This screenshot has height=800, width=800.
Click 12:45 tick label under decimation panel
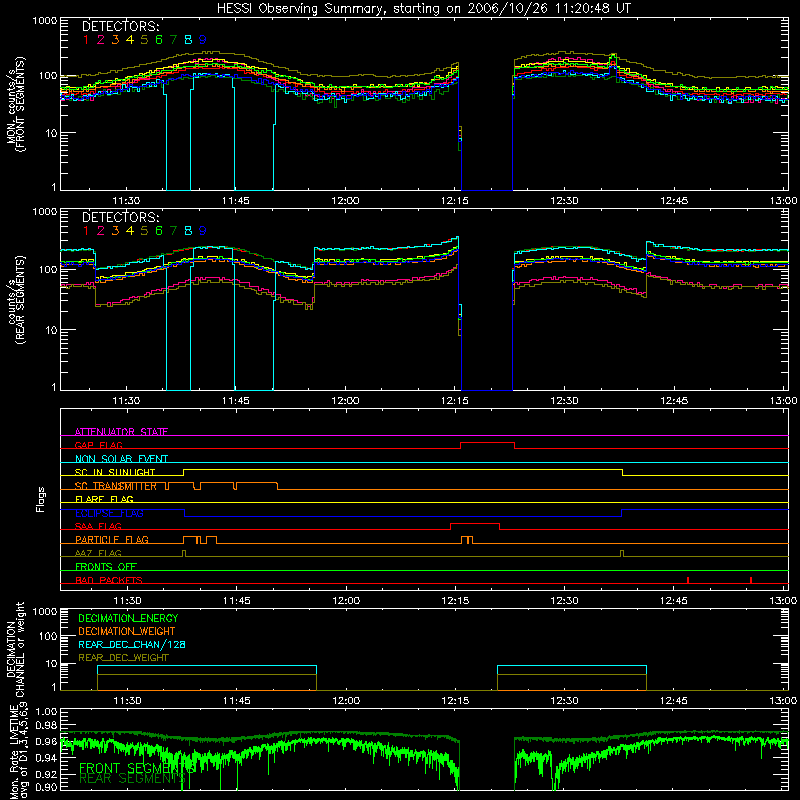(673, 701)
